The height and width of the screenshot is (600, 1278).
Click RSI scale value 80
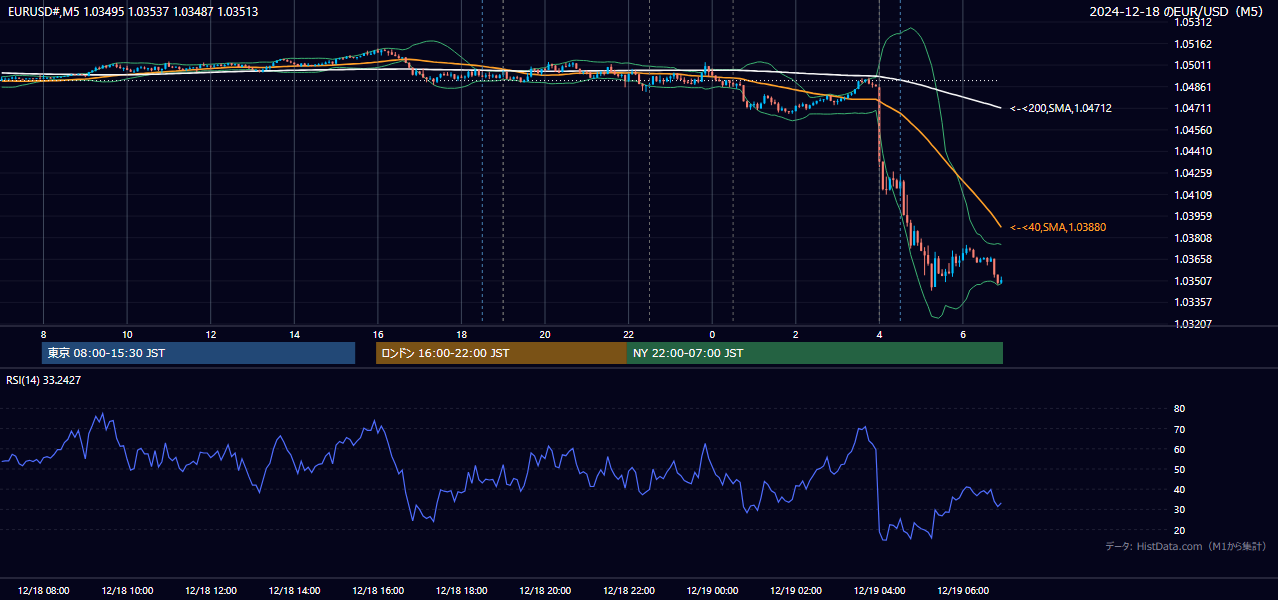[x=1179, y=409]
